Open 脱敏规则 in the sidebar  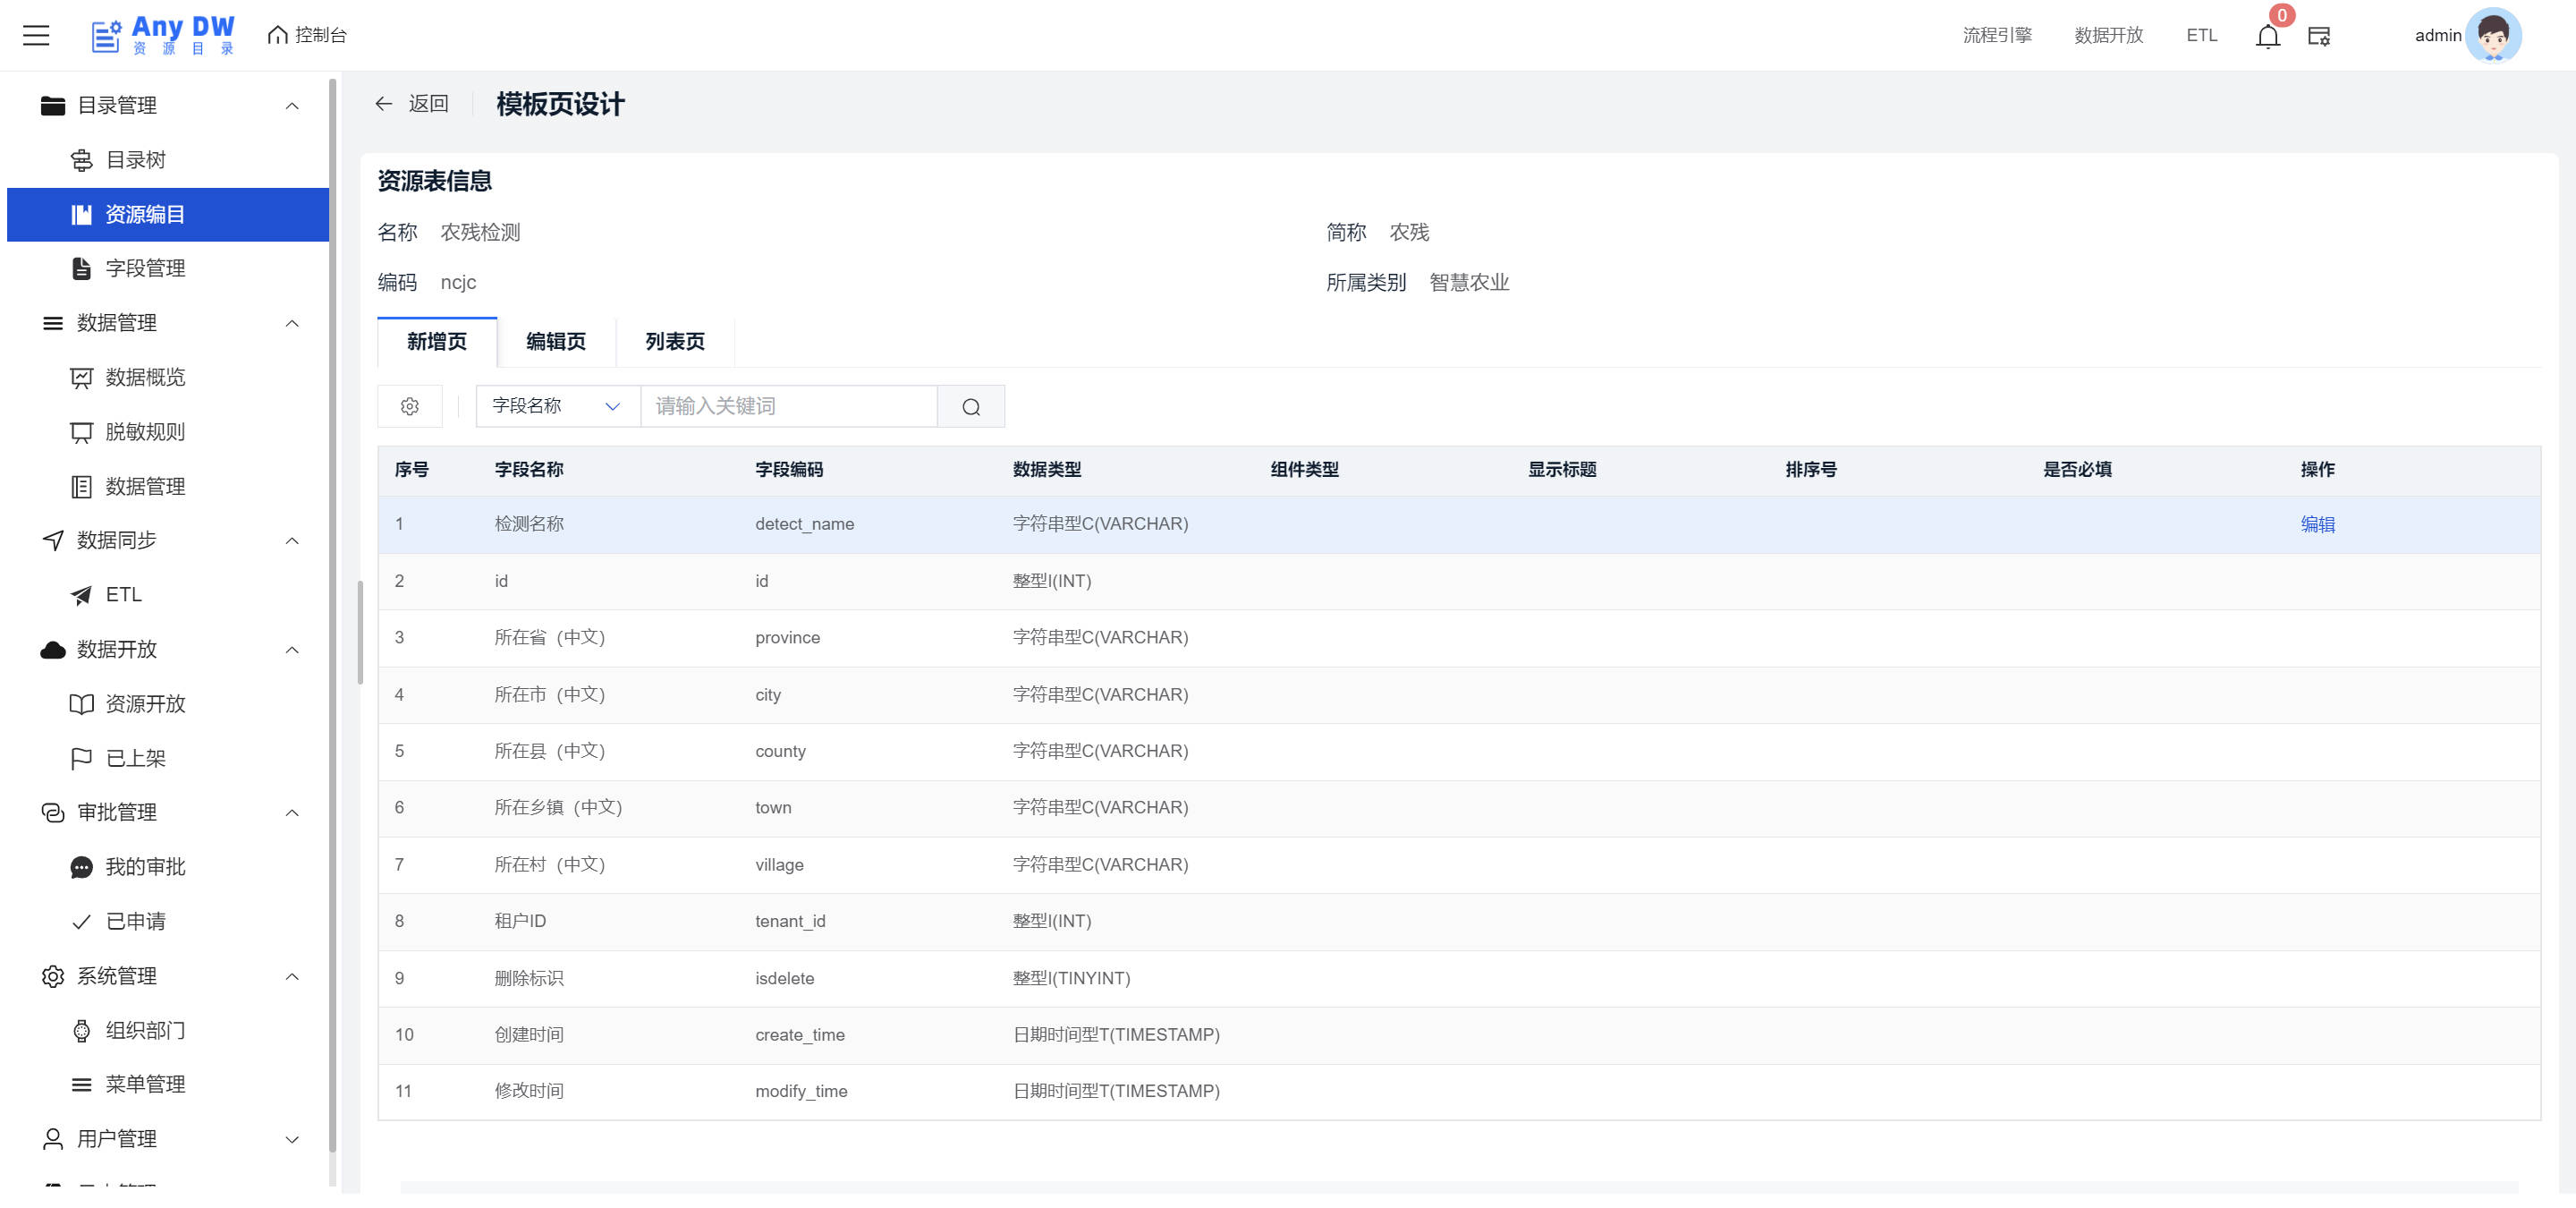tap(145, 432)
